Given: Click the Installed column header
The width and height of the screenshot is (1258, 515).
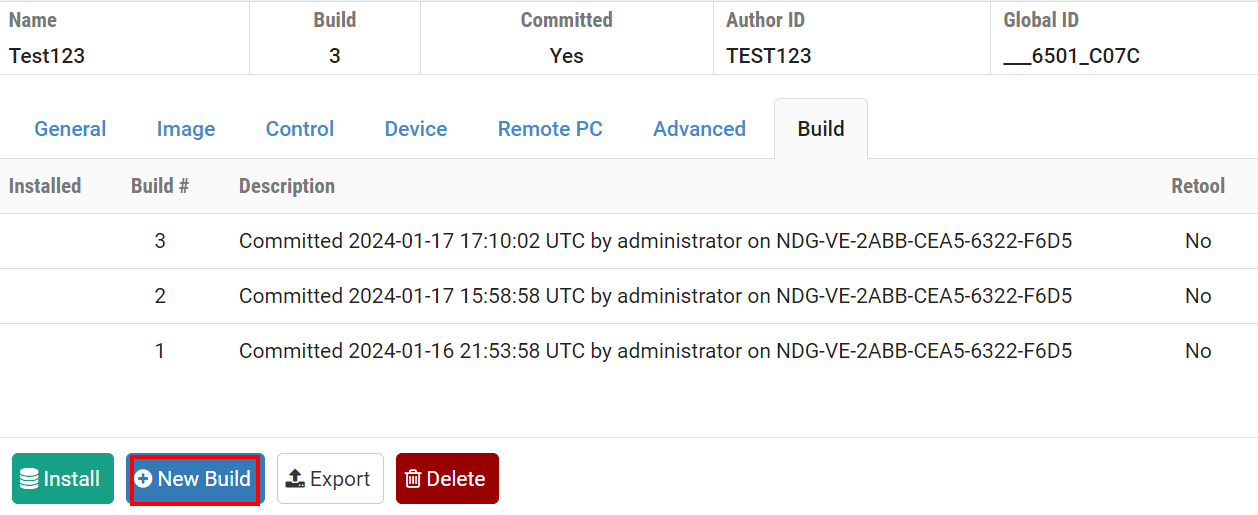Looking at the screenshot, I should tap(45, 186).
